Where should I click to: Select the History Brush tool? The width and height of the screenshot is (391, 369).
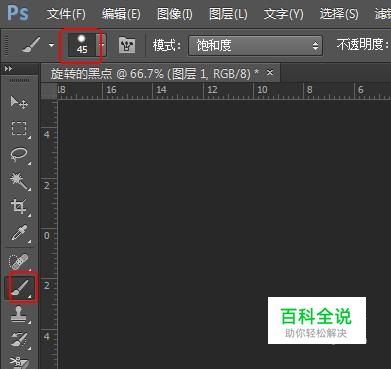[19, 340]
